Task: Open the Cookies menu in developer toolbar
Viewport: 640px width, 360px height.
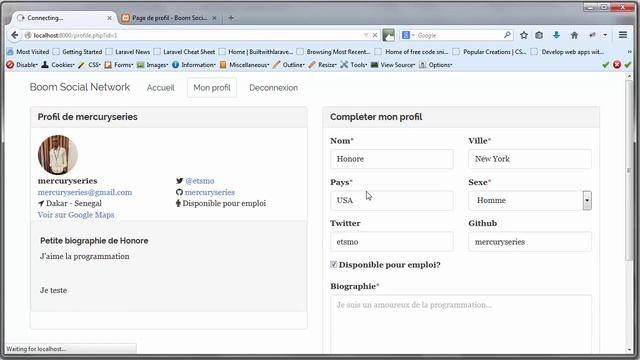Action: [x=58, y=65]
